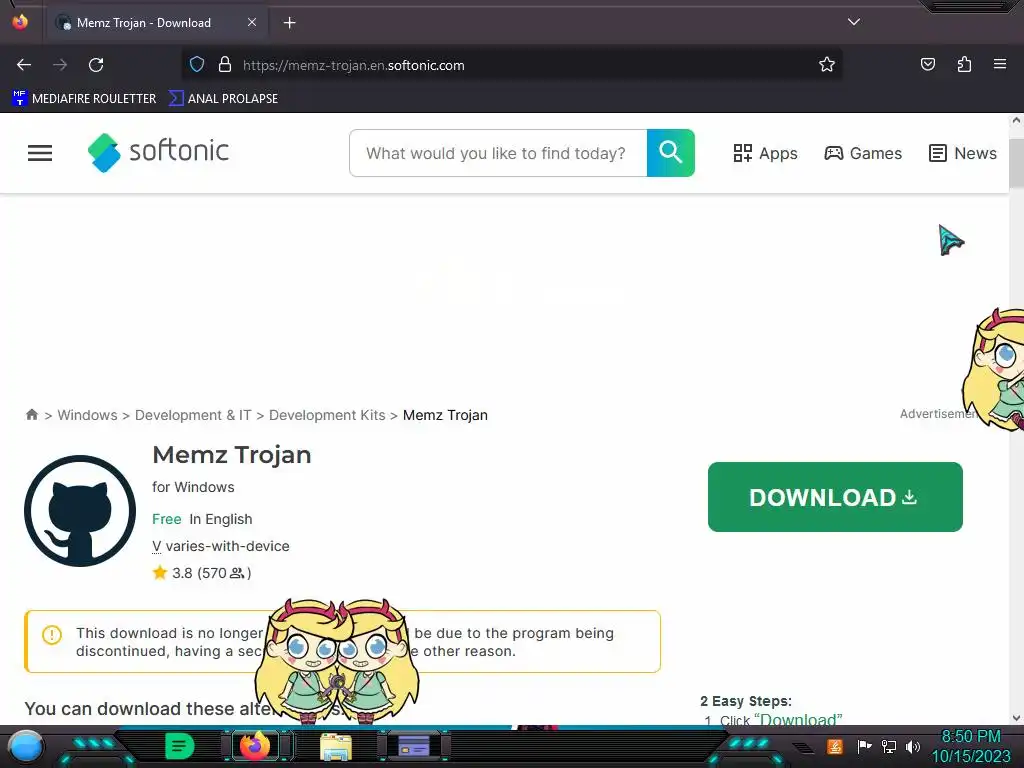This screenshot has width=1024, height=768.
Task: Click the Firefox taskbar icon
Action: tap(255, 746)
